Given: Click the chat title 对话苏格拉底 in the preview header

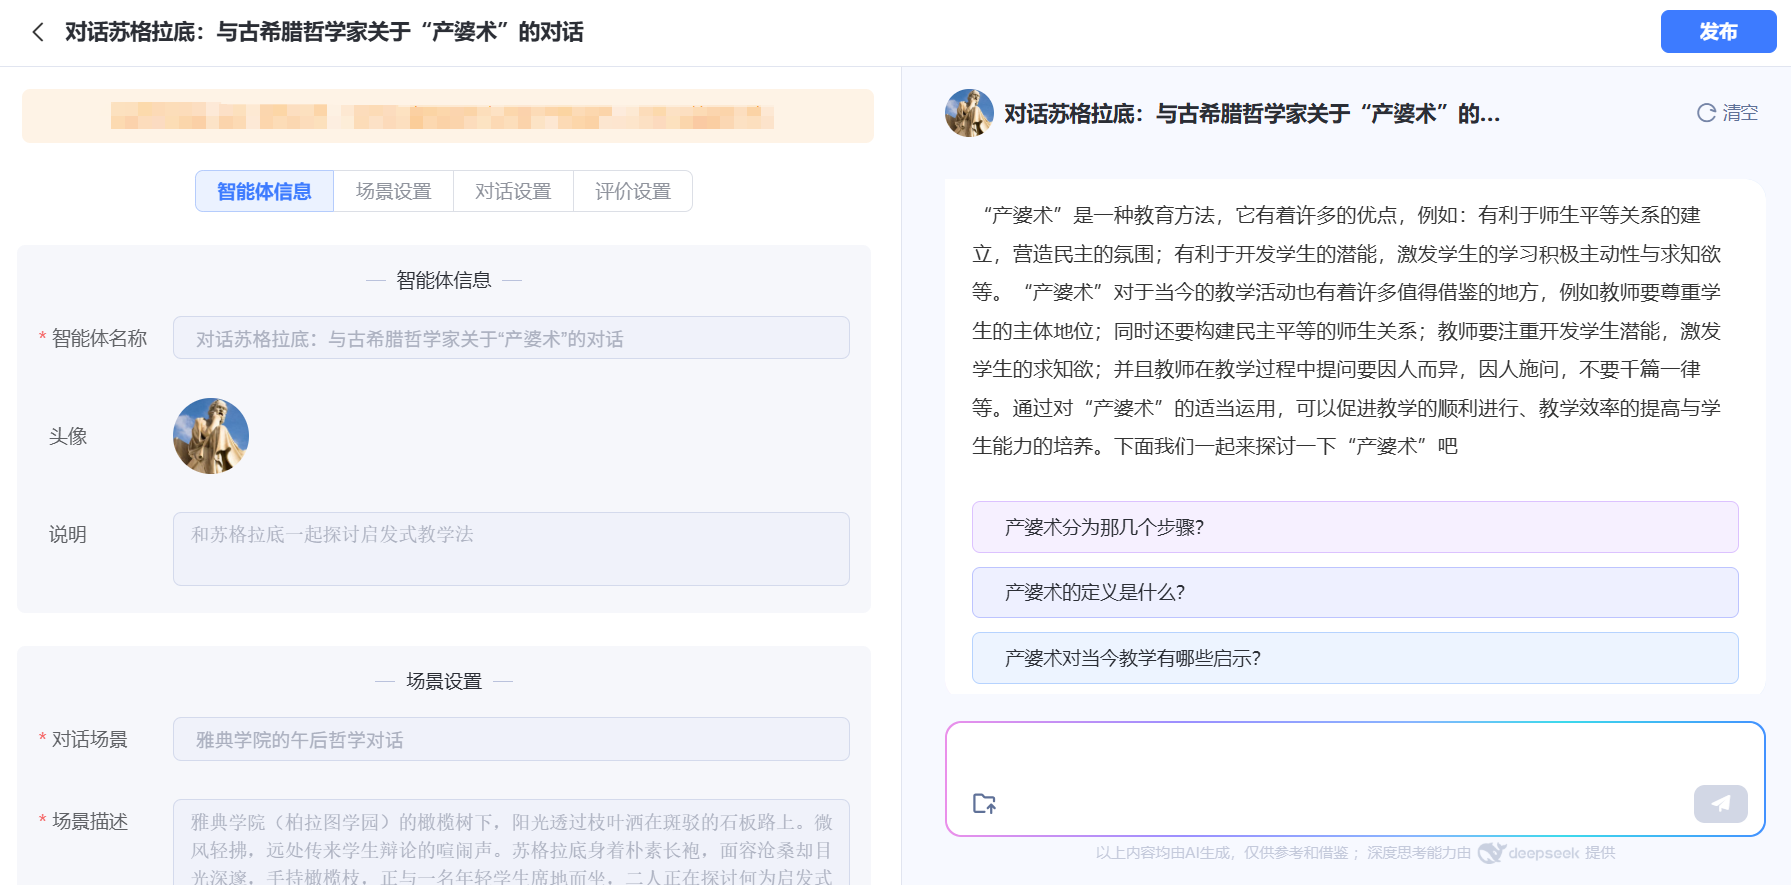Looking at the screenshot, I should tap(1252, 114).
